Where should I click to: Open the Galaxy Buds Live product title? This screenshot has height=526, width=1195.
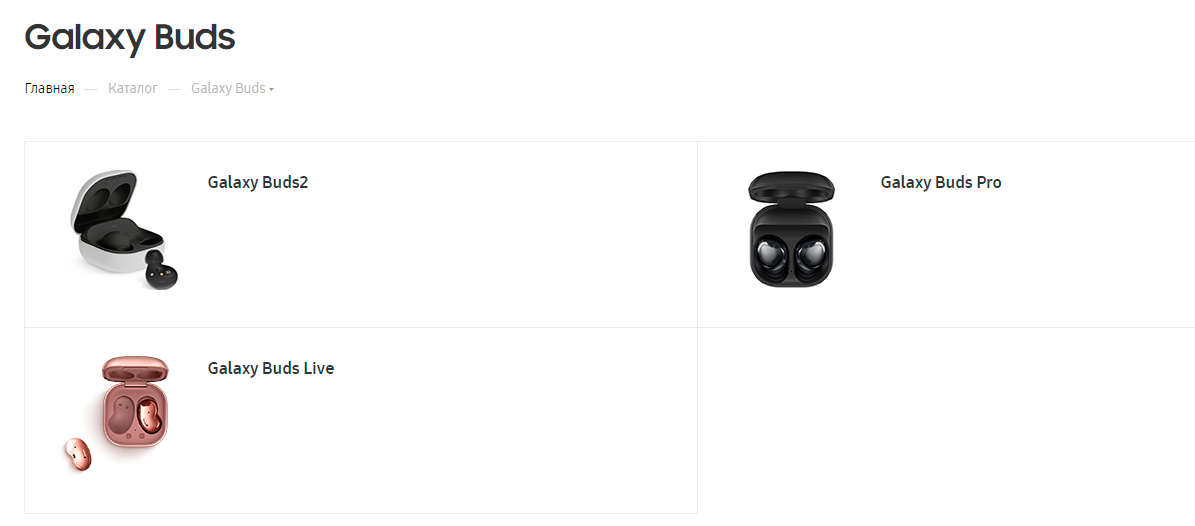point(271,369)
